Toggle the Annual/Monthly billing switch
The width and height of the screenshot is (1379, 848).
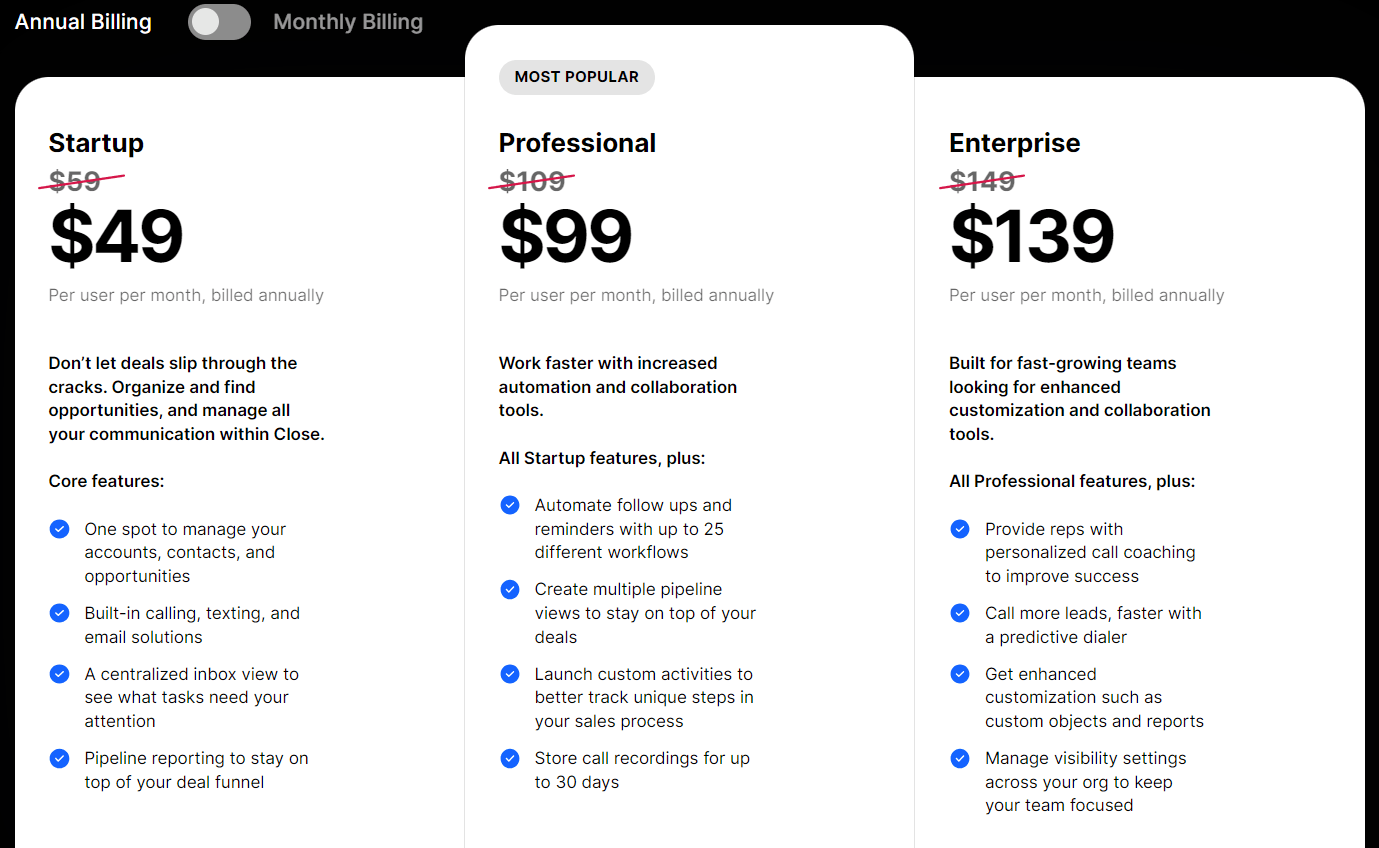coord(219,22)
